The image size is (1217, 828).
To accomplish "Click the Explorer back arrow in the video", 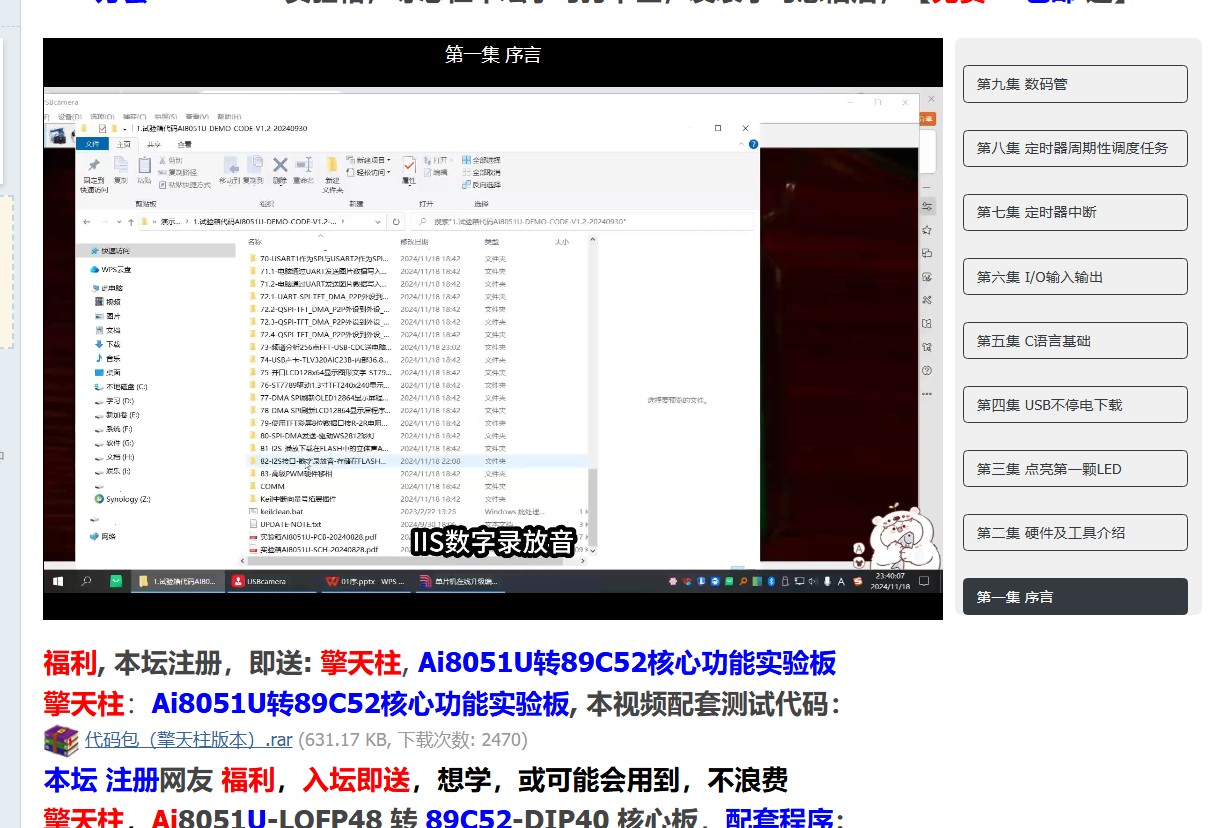I will coord(85,221).
